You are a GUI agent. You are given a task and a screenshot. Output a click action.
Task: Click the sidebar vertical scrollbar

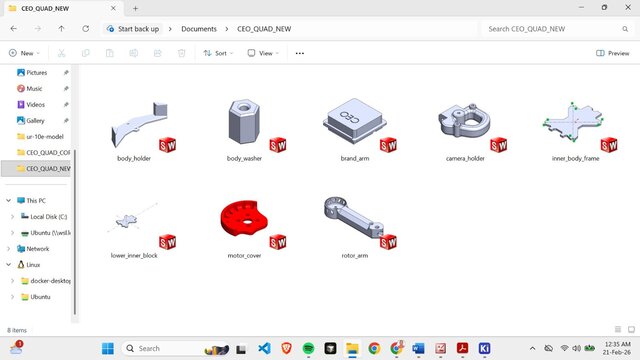[75, 233]
